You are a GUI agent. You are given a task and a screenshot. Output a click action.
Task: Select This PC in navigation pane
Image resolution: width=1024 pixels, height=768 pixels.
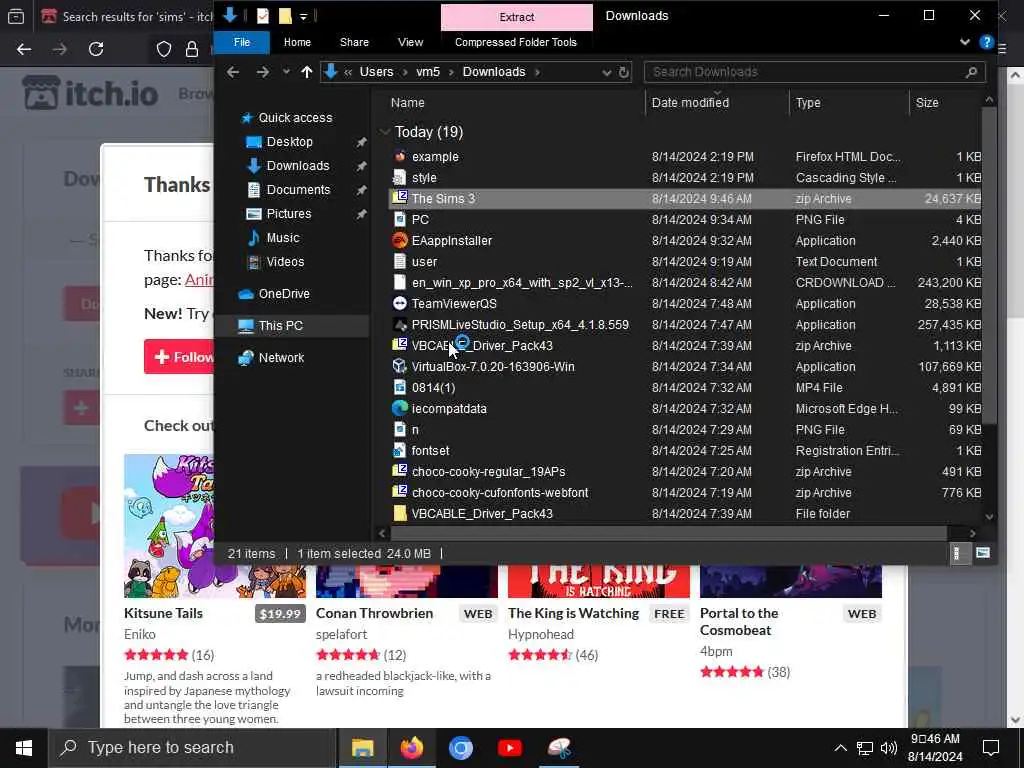[280, 325]
